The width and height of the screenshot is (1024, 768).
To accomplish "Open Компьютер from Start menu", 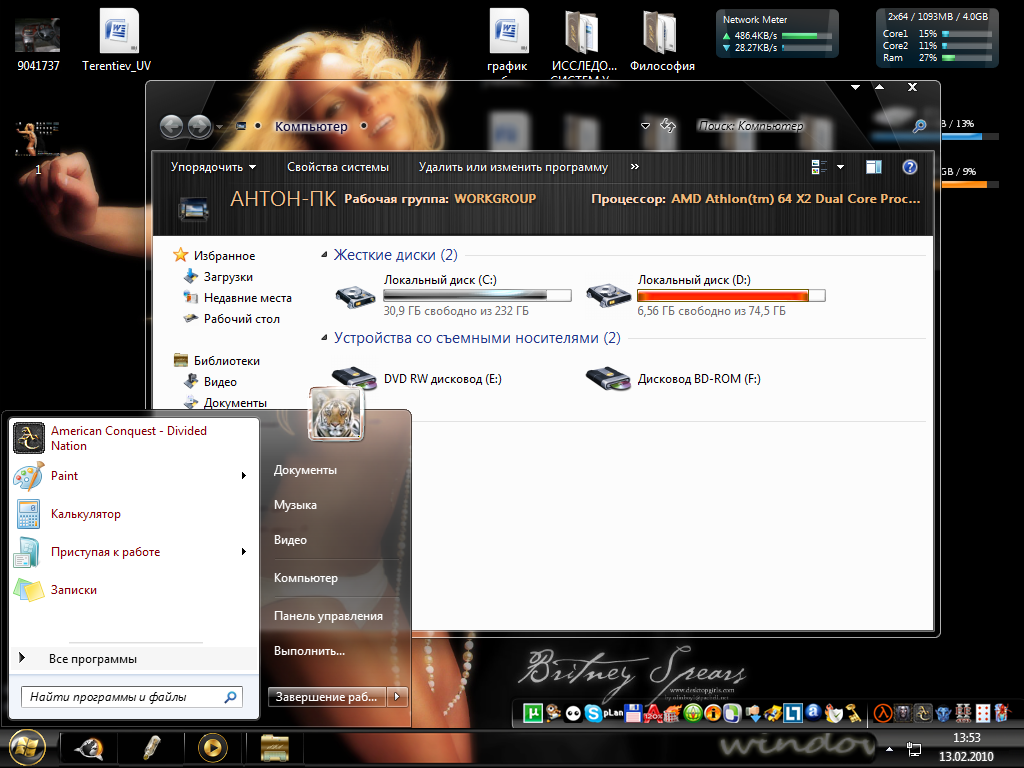I will click(x=306, y=578).
